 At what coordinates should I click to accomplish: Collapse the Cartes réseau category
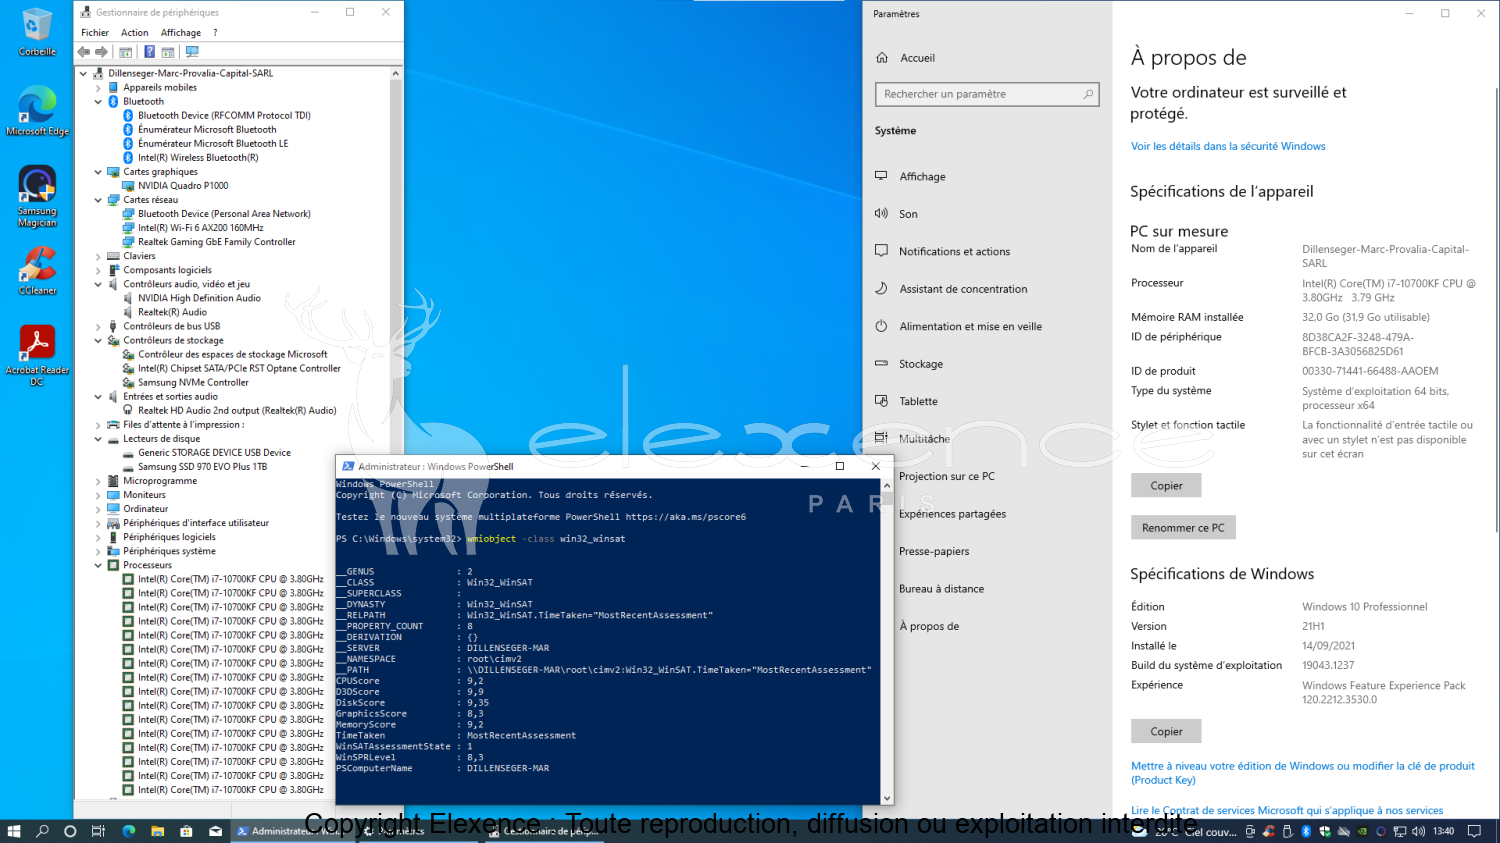[x=98, y=200]
